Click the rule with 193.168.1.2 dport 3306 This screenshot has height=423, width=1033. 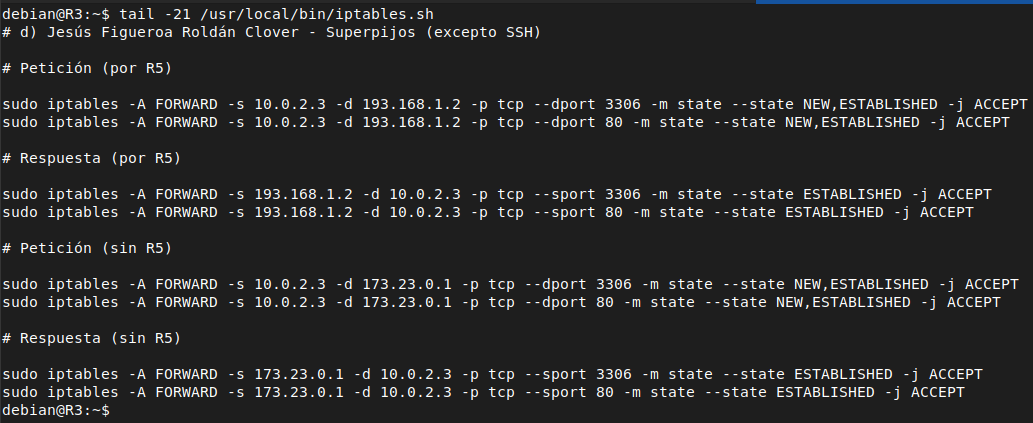[x=515, y=104]
